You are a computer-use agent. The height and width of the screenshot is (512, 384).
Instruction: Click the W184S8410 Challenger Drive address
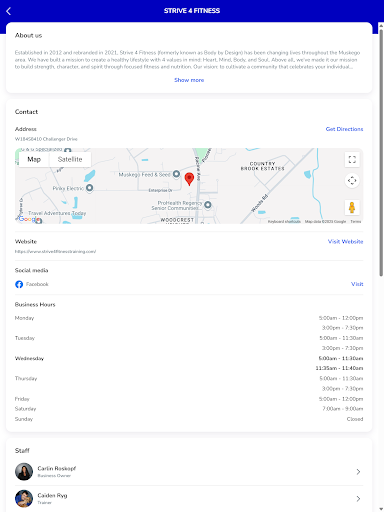[46, 139]
